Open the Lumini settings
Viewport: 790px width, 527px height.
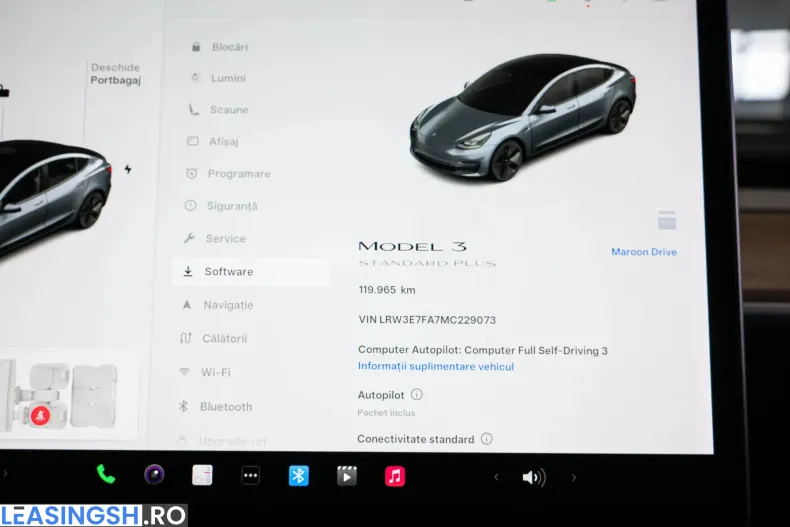(x=218, y=78)
